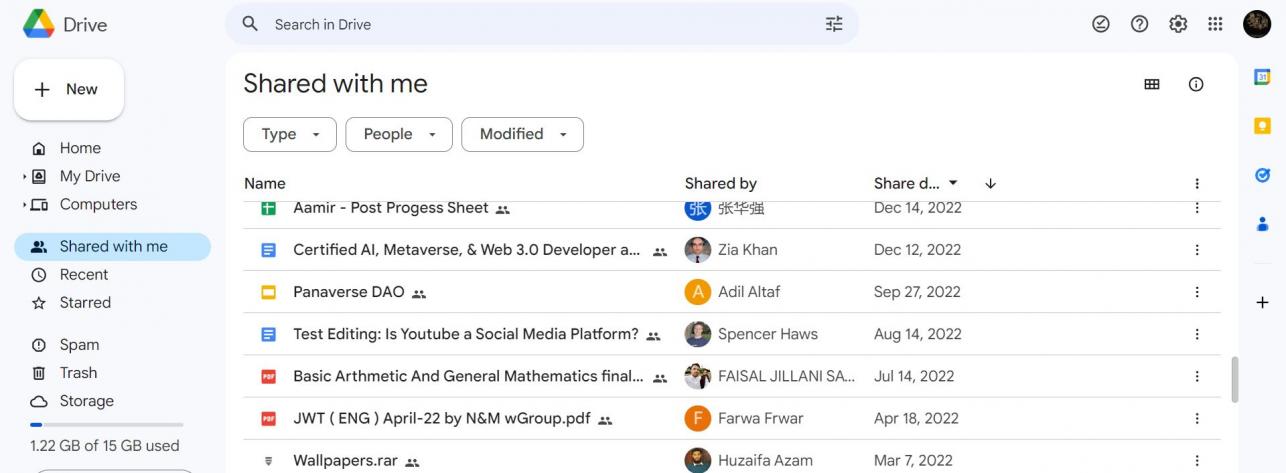Click sharer name Spencer Haws
The width and height of the screenshot is (1286, 473).
(x=768, y=334)
